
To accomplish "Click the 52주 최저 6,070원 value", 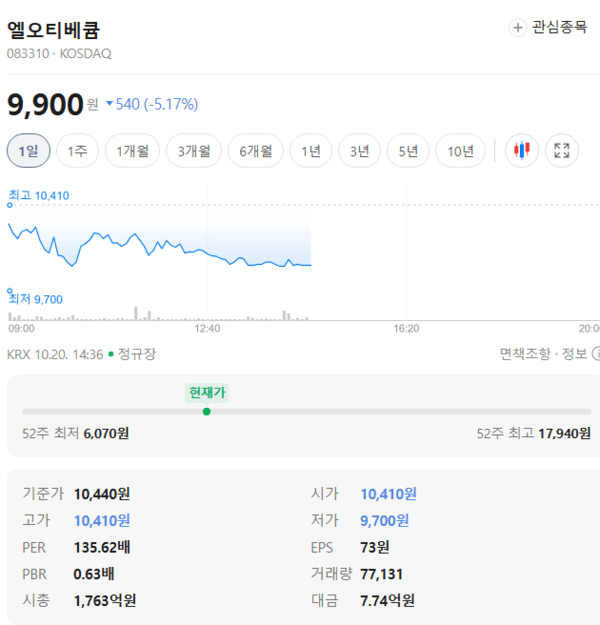I will [x=106, y=433].
